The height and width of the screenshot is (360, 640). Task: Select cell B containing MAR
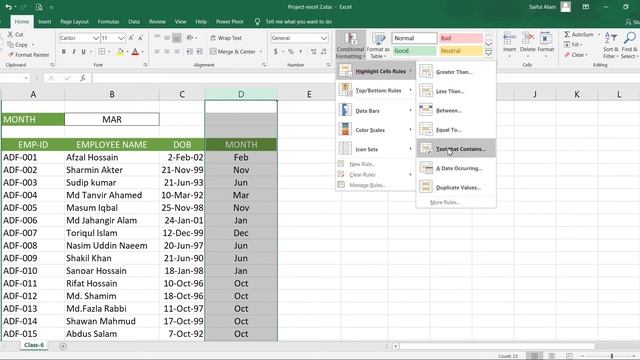point(112,119)
